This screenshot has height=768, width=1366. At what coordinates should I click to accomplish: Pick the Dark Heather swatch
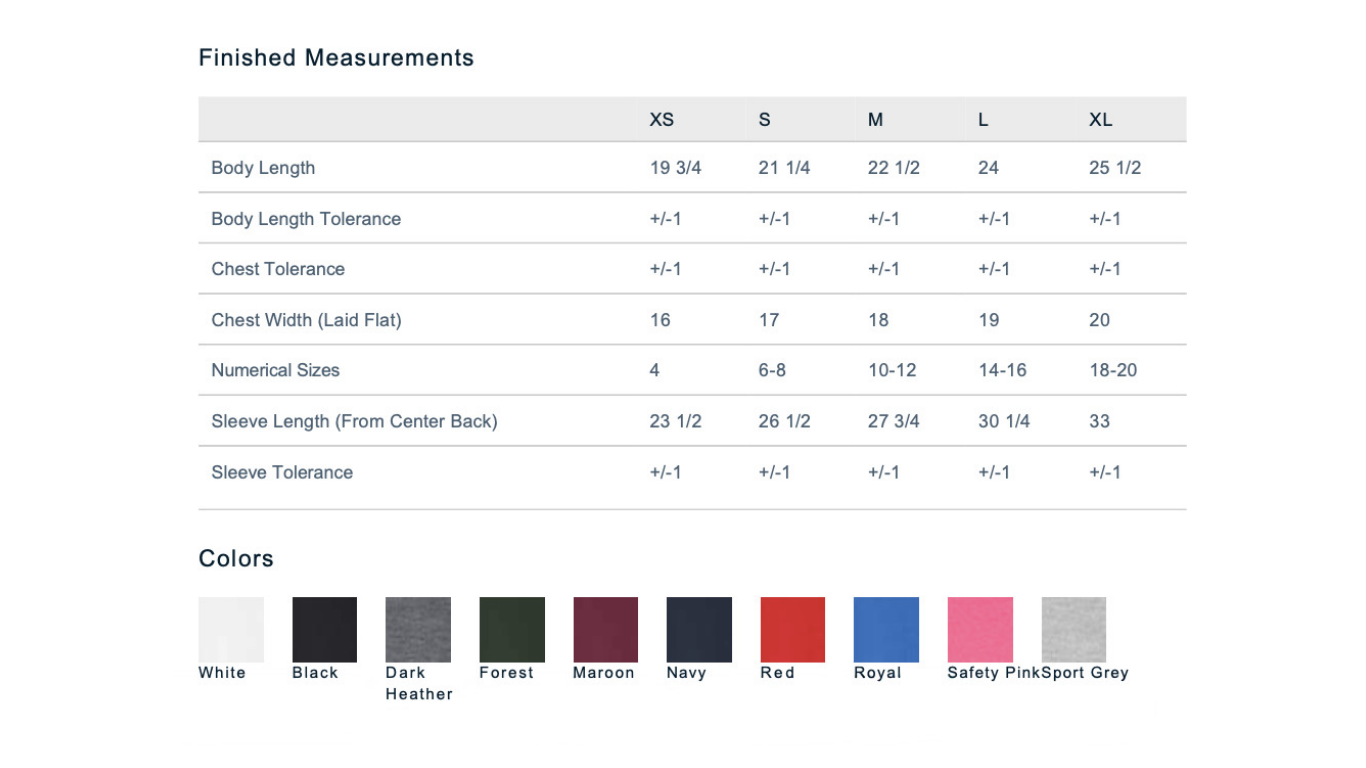click(418, 629)
